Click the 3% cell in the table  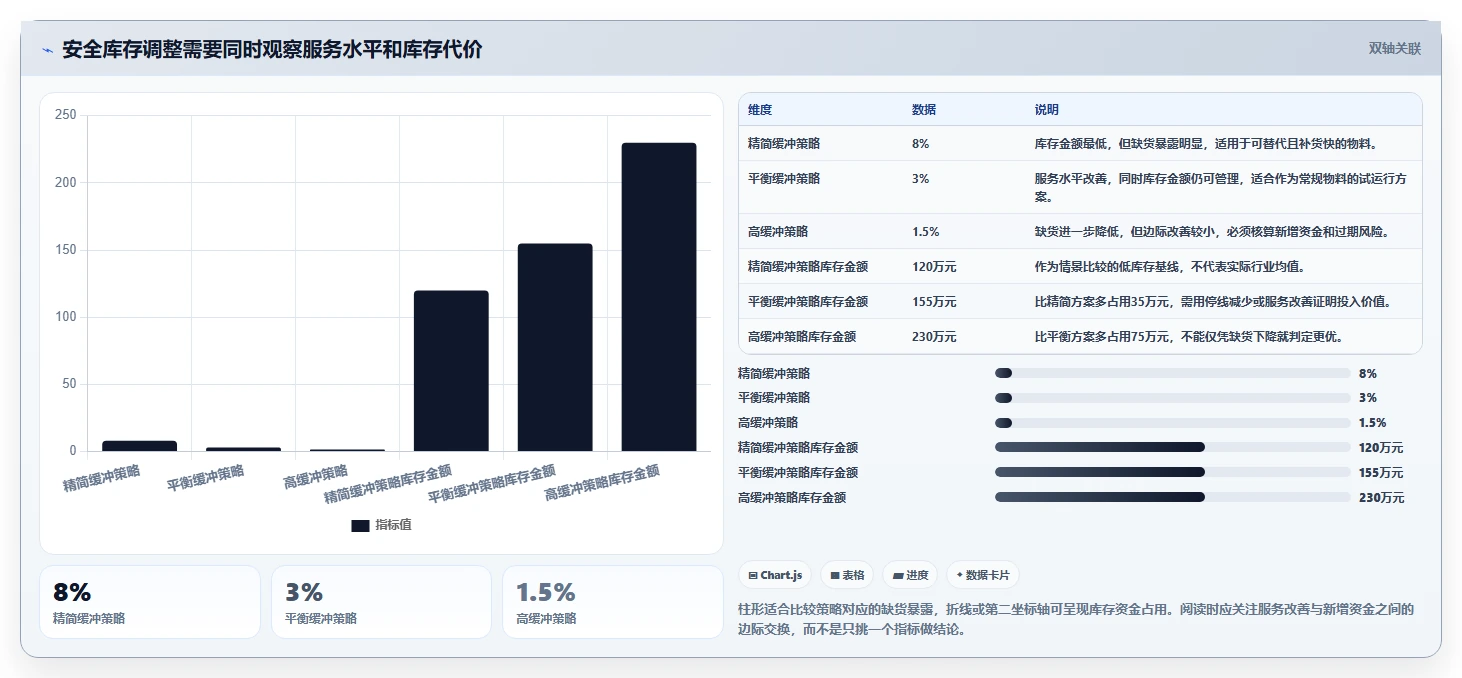(x=921, y=179)
